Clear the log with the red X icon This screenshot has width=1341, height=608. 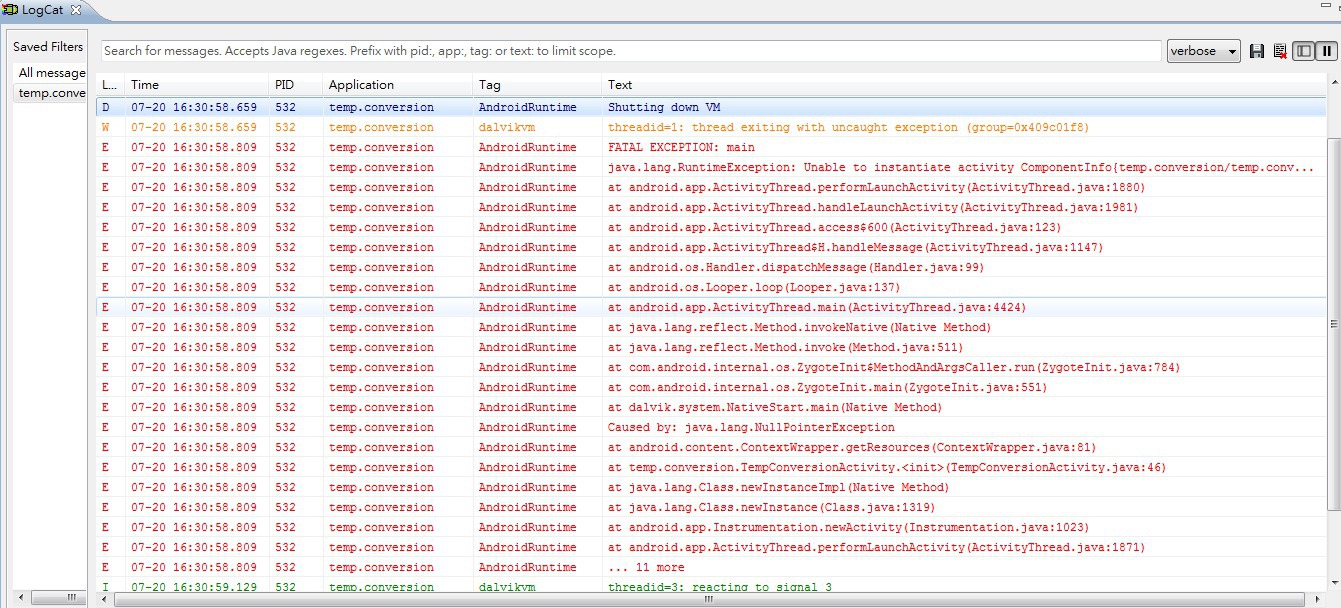click(x=1280, y=51)
